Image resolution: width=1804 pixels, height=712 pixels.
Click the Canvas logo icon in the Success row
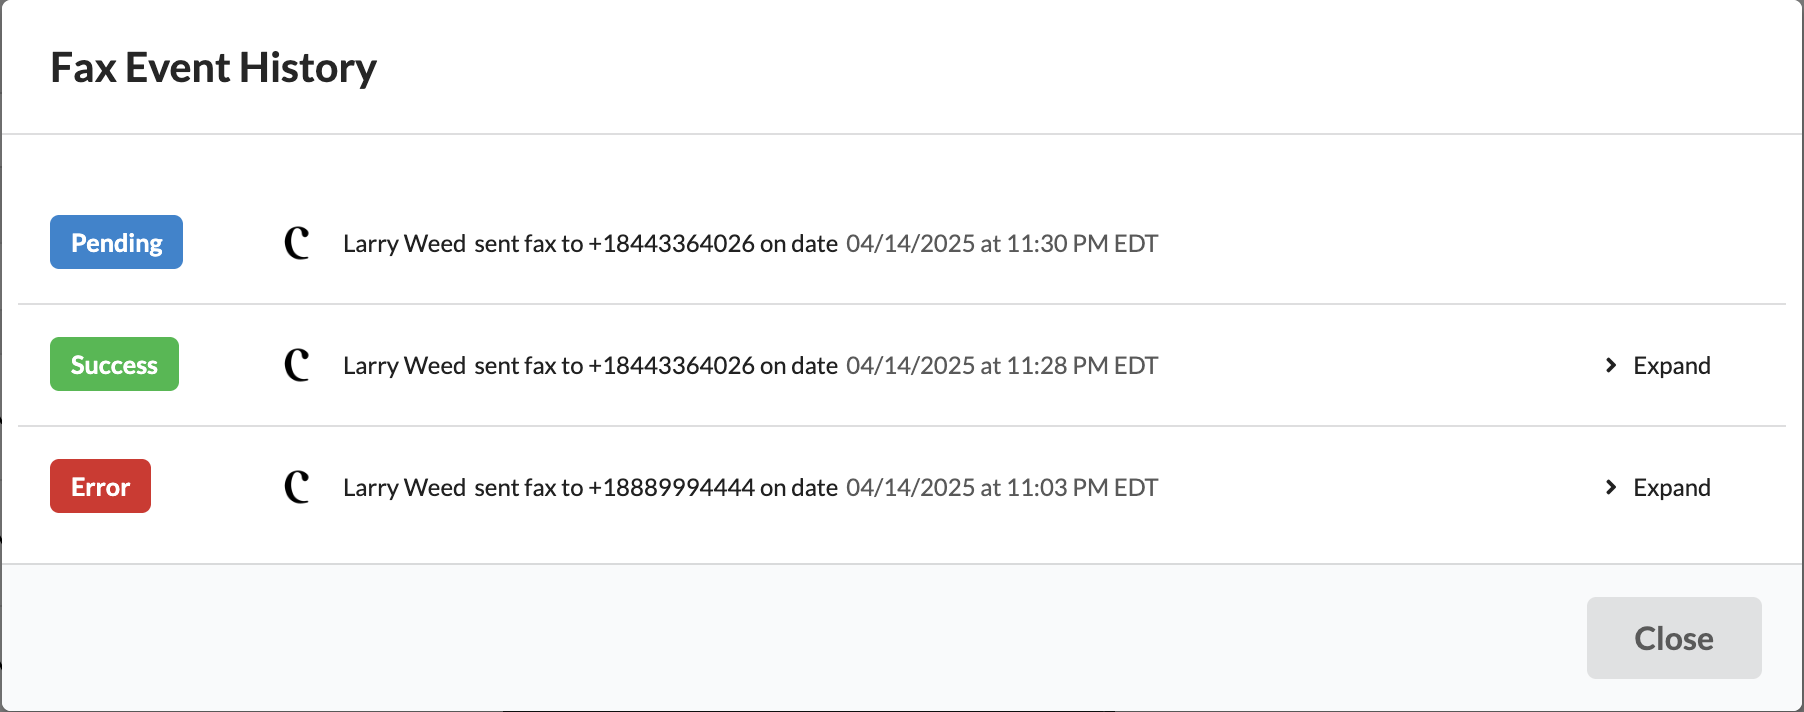coord(296,365)
